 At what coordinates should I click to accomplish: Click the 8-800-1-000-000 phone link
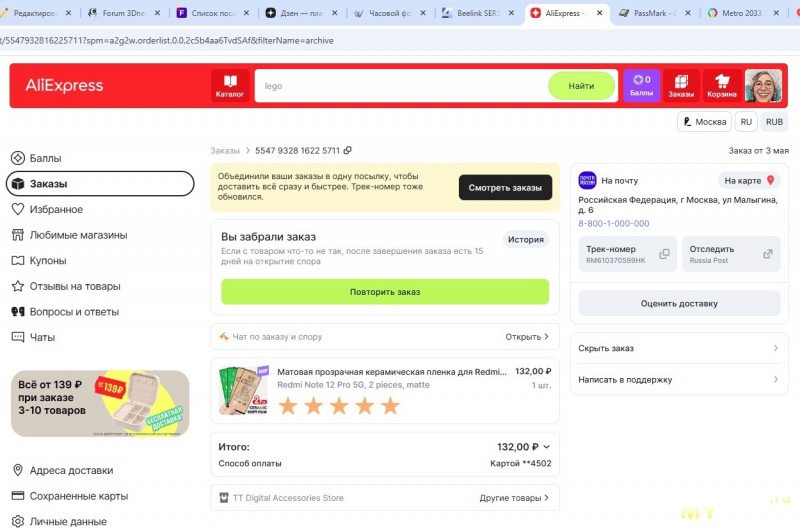point(614,223)
